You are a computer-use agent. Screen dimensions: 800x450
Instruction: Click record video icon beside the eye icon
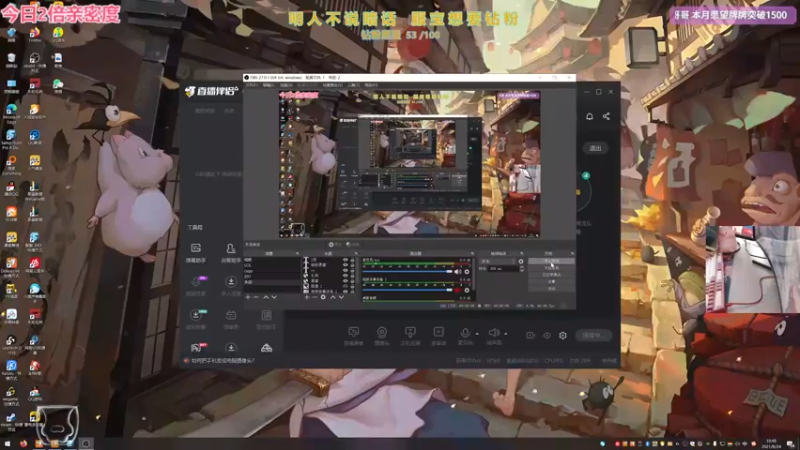531,335
